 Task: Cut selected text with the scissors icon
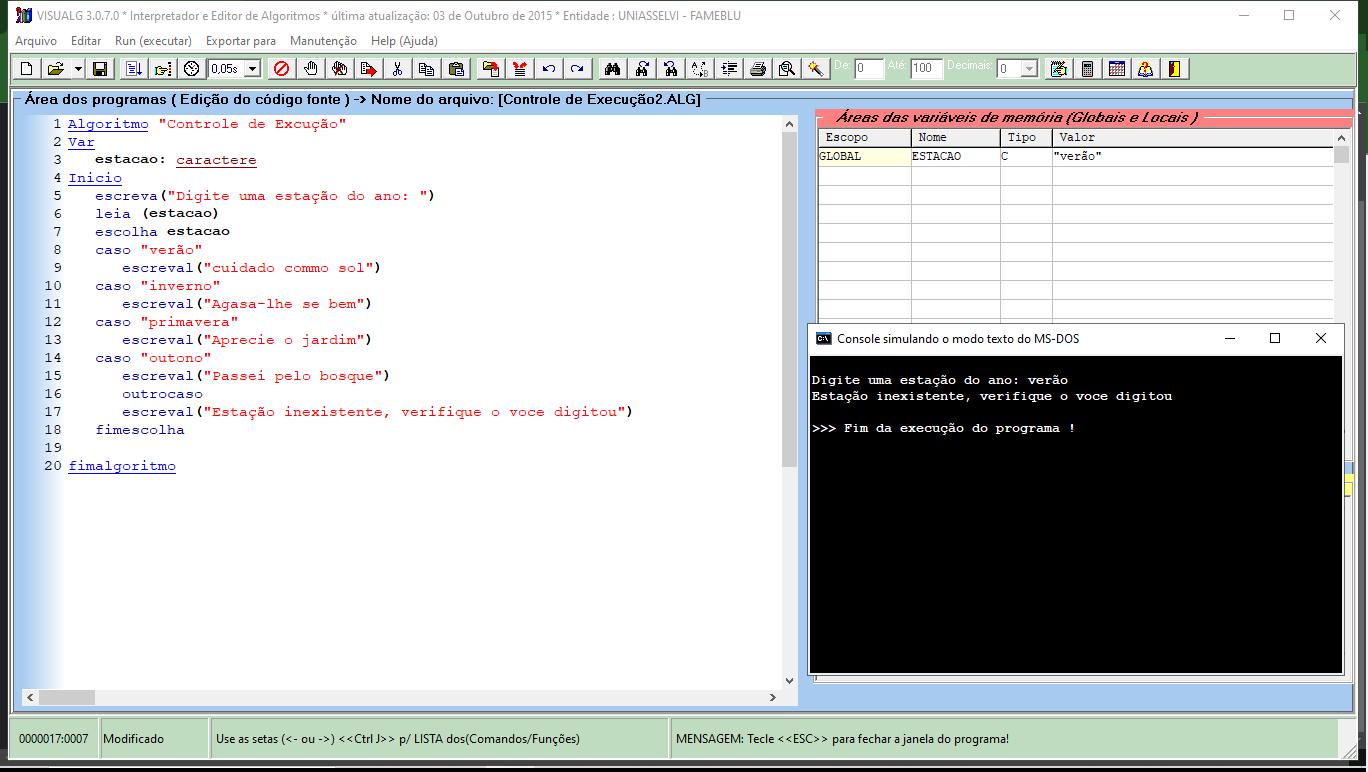point(398,69)
